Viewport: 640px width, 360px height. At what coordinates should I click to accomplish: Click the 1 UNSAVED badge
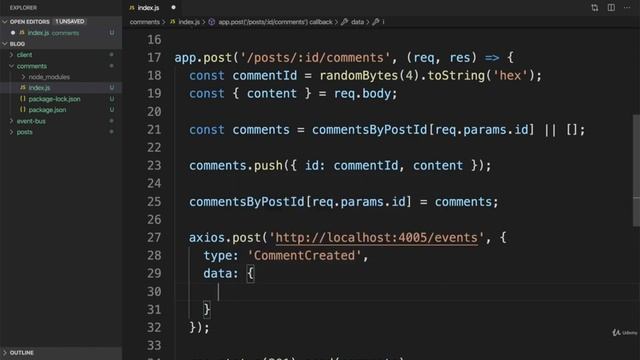point(70,21)
